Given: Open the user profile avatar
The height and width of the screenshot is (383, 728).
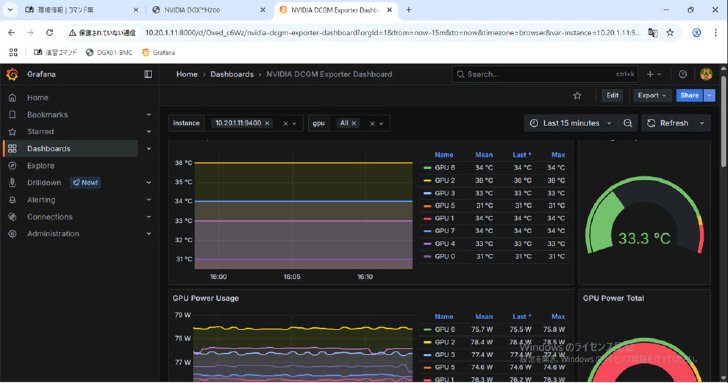Looking at the screenshot, I should pyautogui.click(x=706, y=74).
